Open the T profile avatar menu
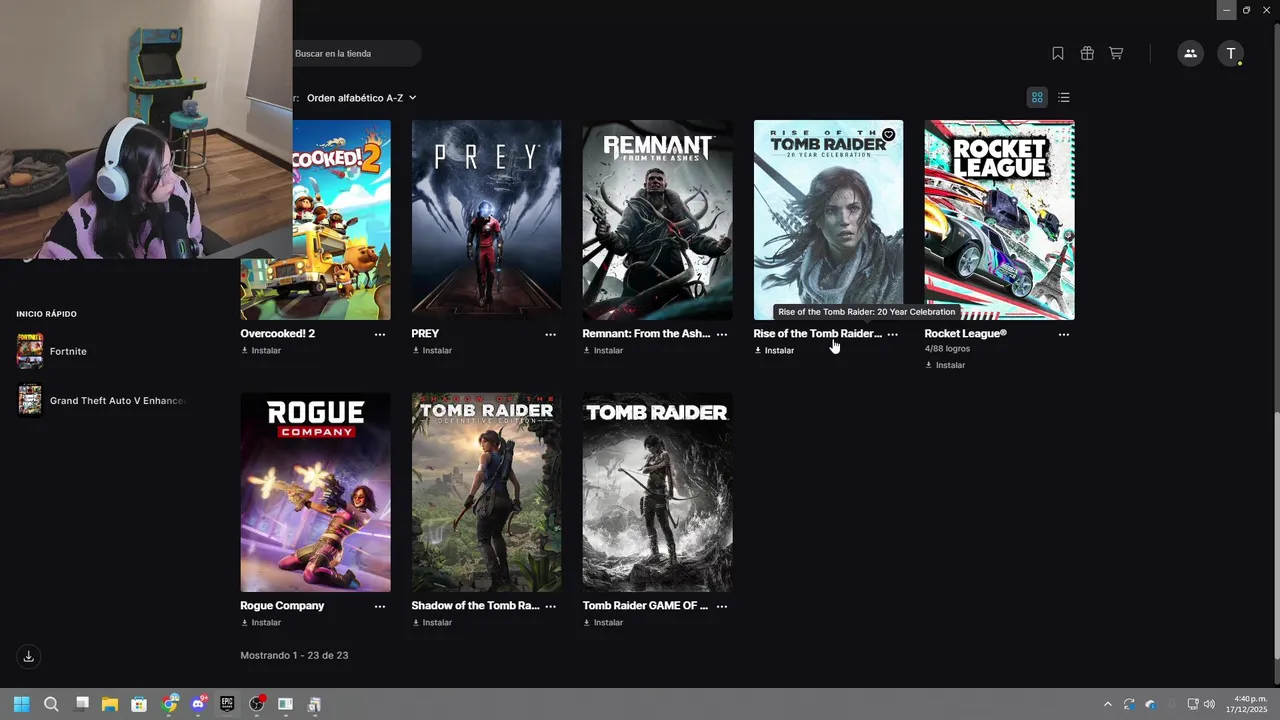Viewport: 1280px width, 720px height. click(x=1230, y=53)
